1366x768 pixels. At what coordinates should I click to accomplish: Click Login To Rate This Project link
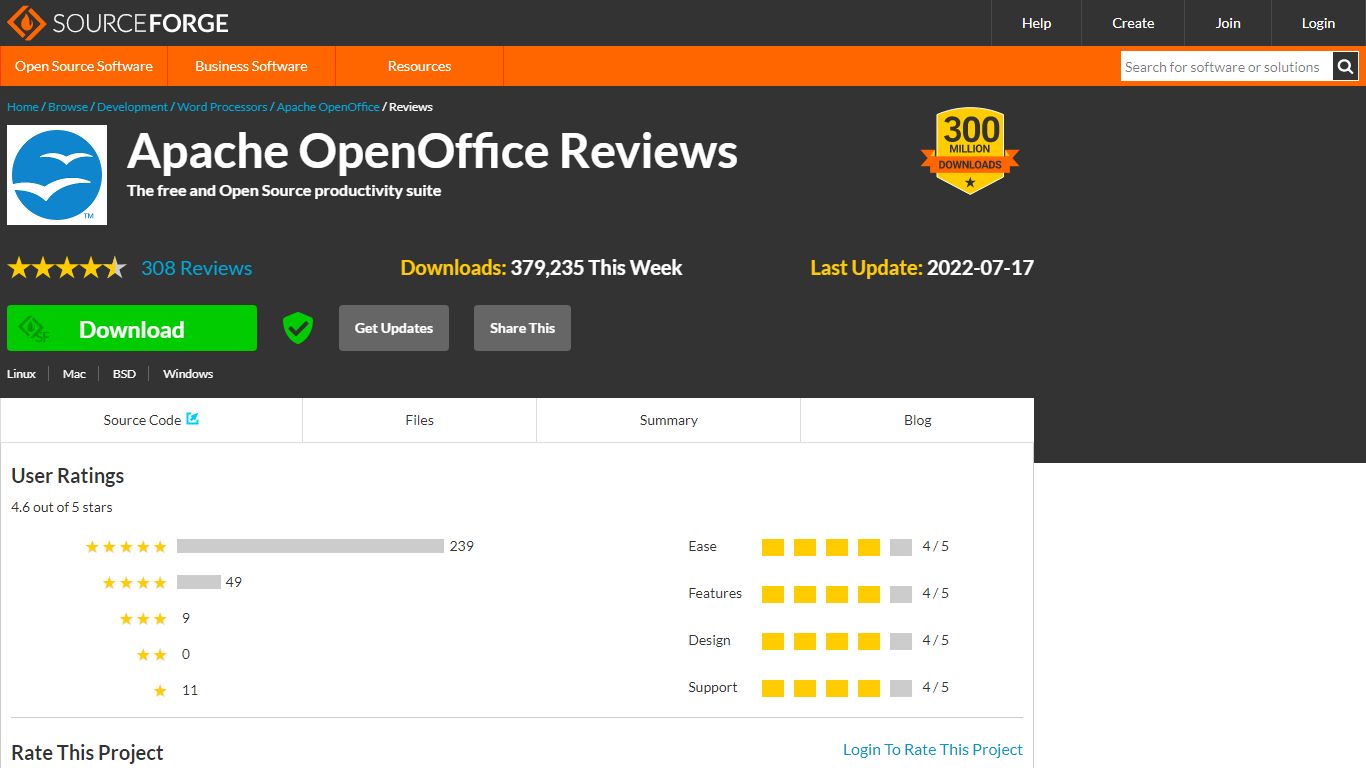933,749
